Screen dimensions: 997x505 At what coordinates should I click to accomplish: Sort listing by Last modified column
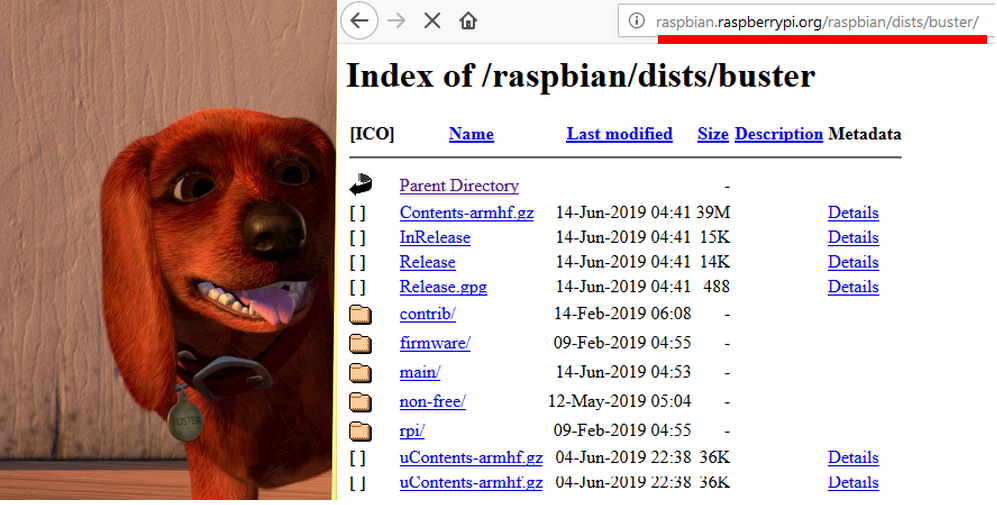tap(619, 134)
